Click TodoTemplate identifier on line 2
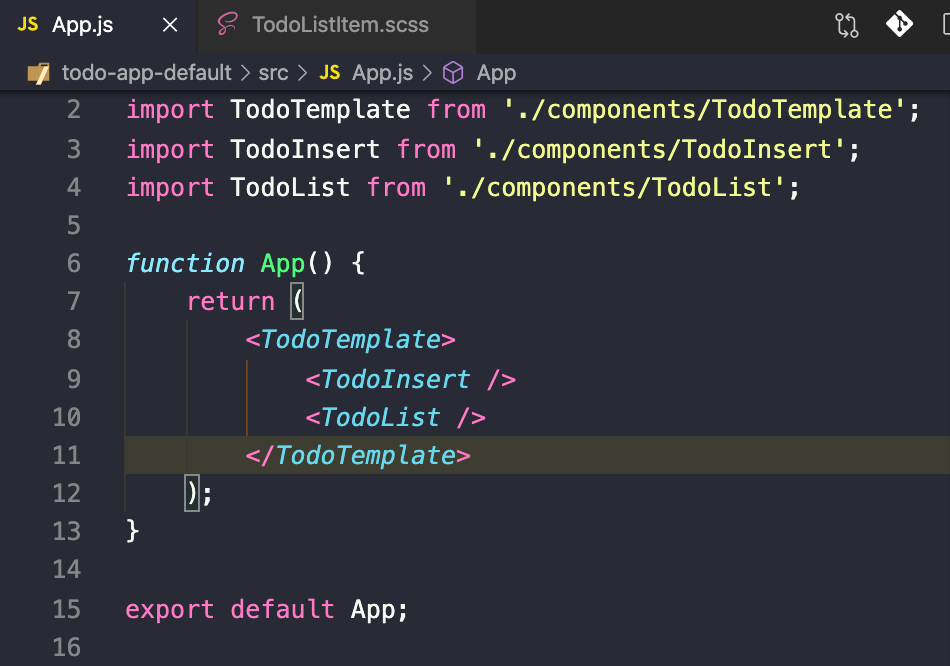Screen dimensions: 950x666 point(321,110)
